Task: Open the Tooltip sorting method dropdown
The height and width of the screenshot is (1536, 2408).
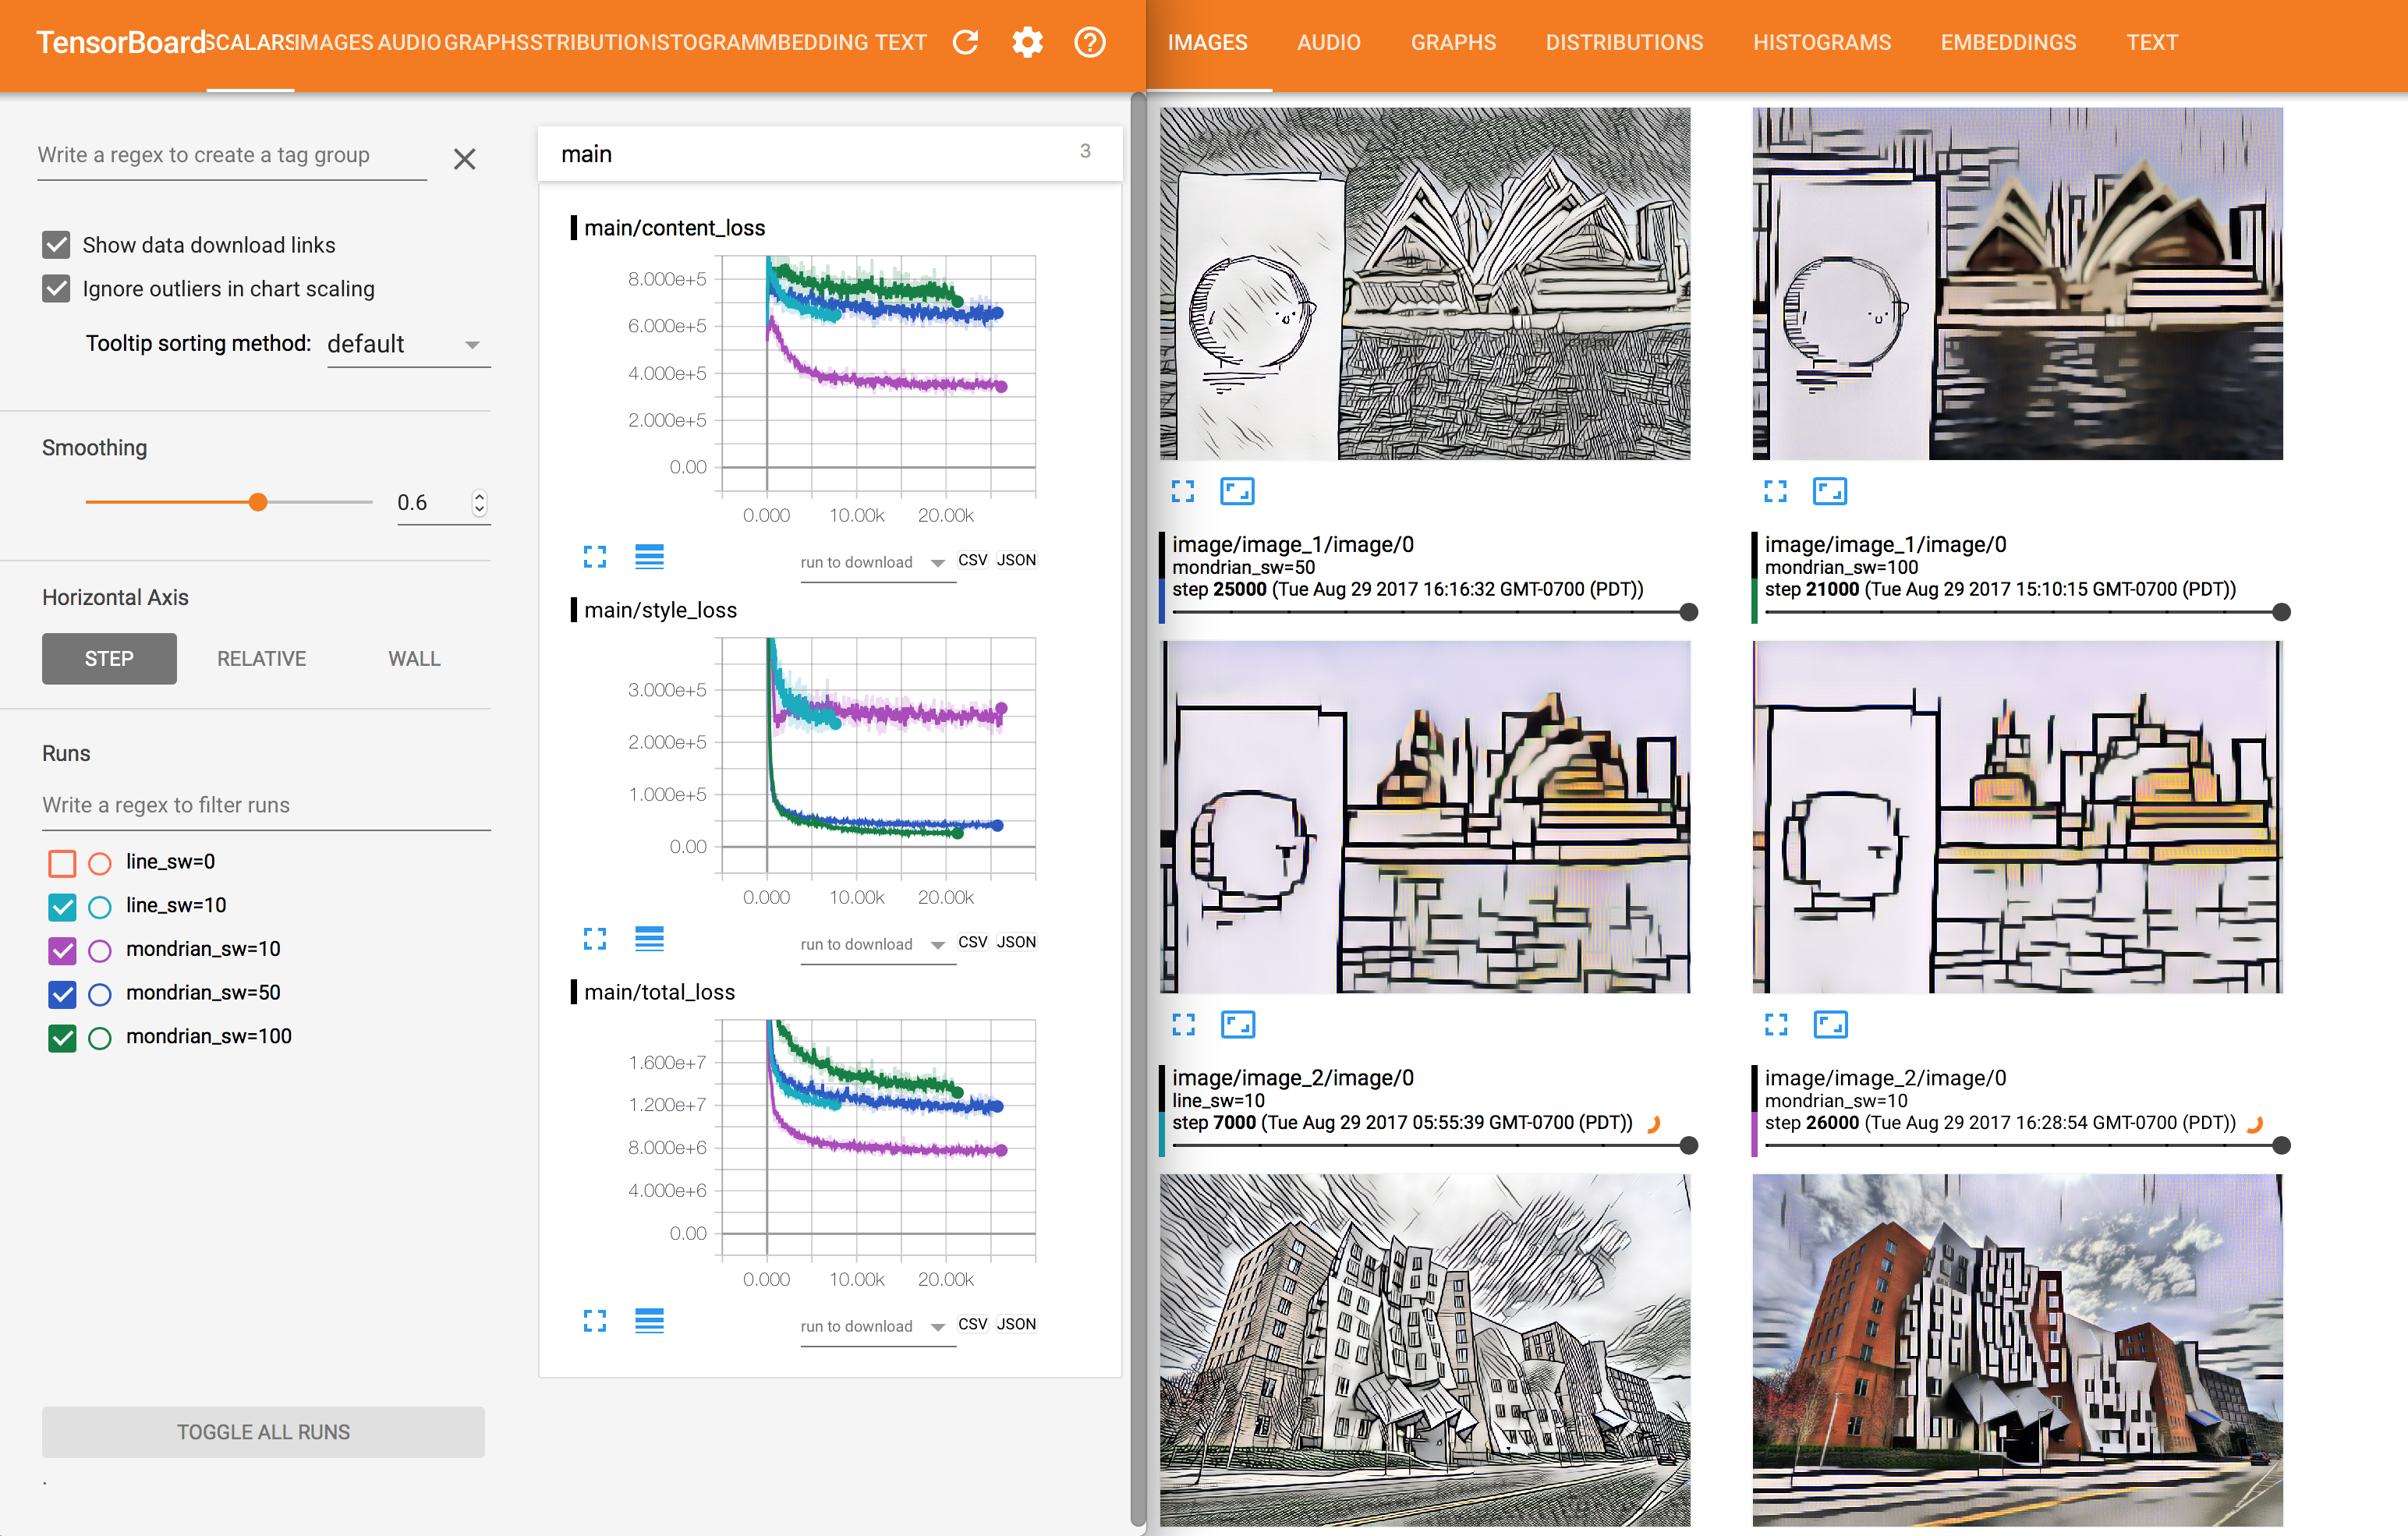Action: click(x=408, y=345)
